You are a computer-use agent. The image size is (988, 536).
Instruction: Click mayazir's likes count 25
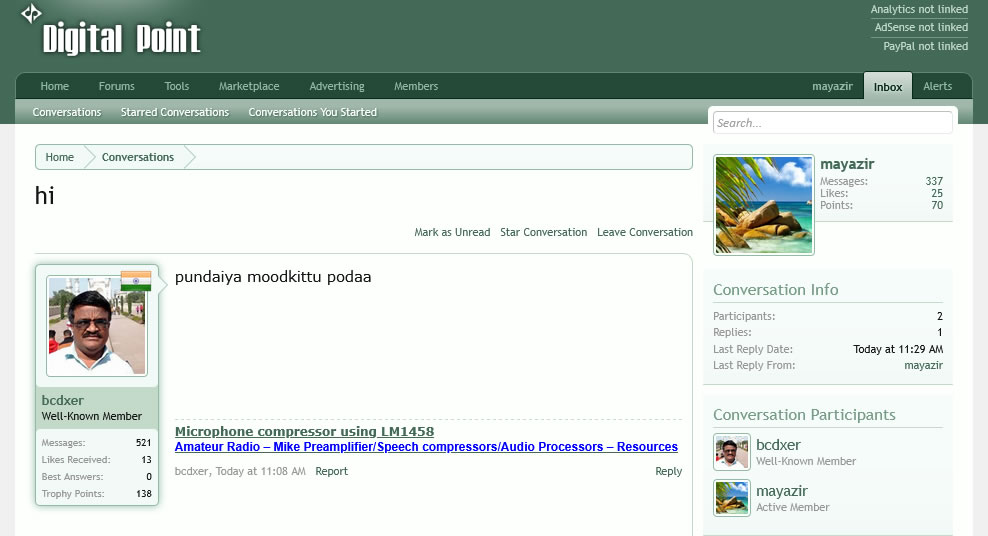point(937,193)
